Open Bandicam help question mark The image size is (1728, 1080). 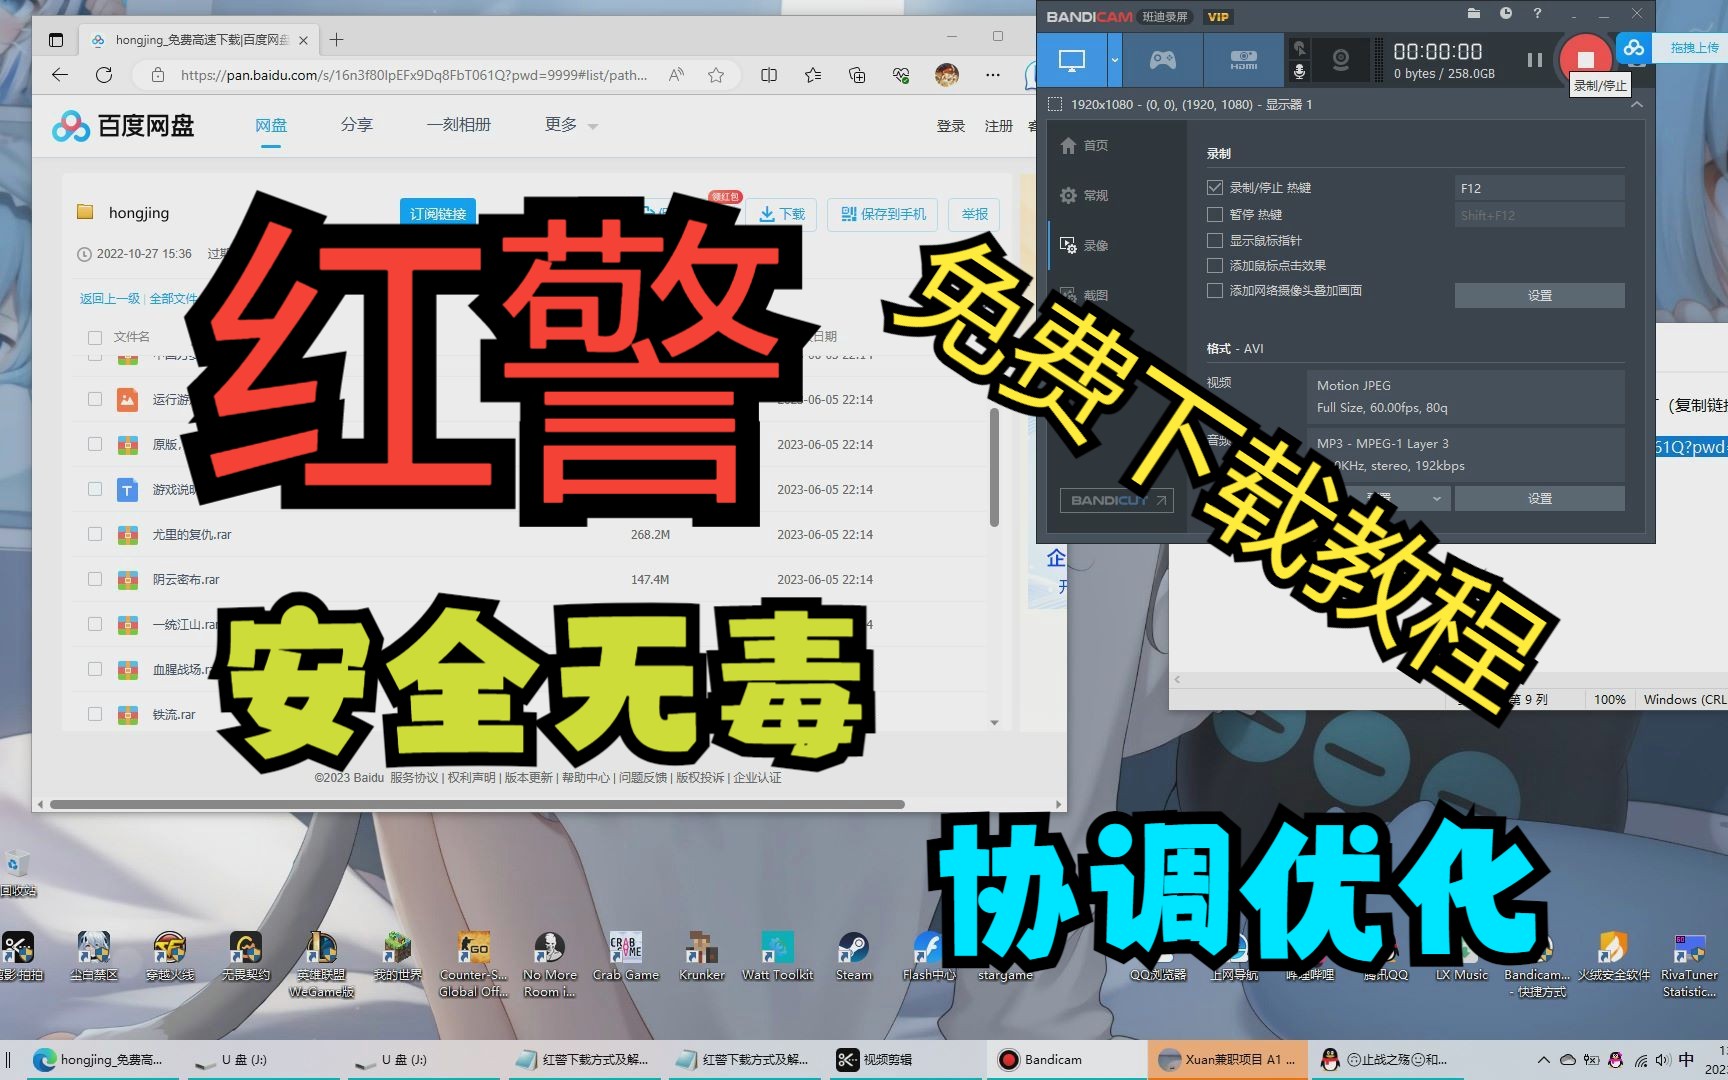[x=1537, y=14]
